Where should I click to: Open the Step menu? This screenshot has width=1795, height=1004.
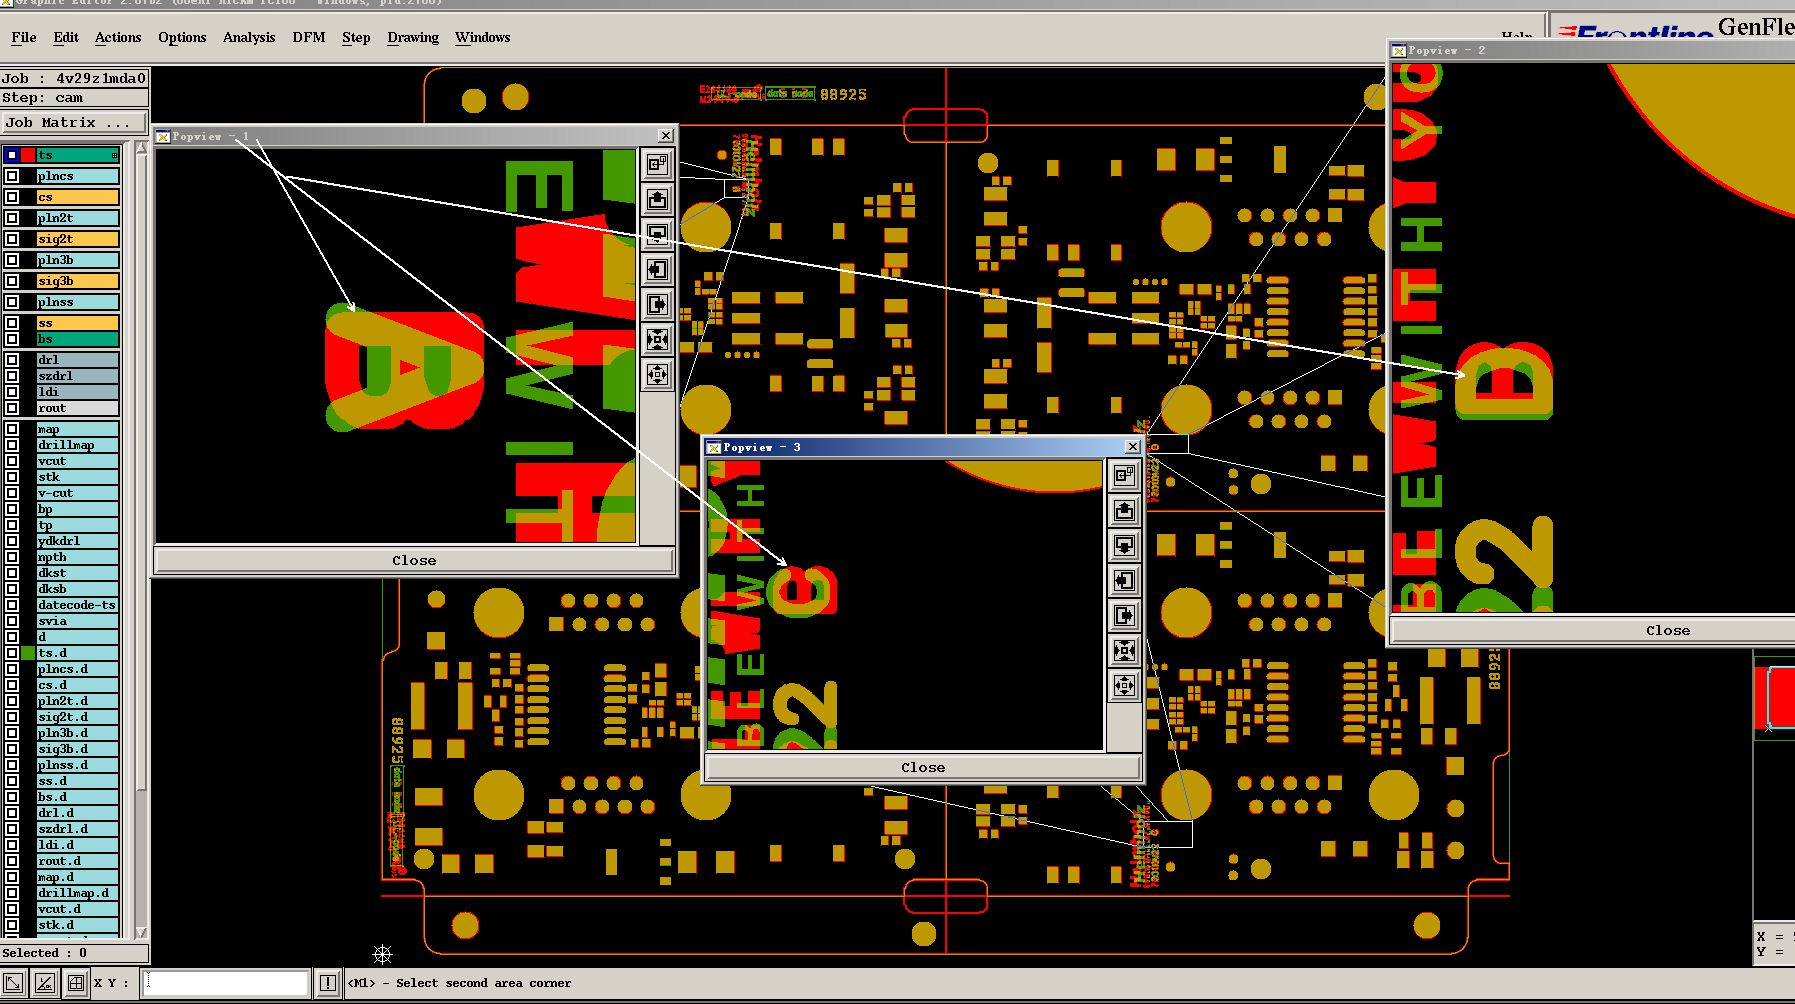(356, 38)
